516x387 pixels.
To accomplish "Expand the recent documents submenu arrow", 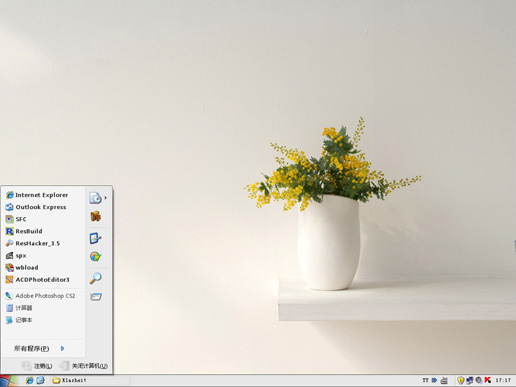I will tap(105, 198).
